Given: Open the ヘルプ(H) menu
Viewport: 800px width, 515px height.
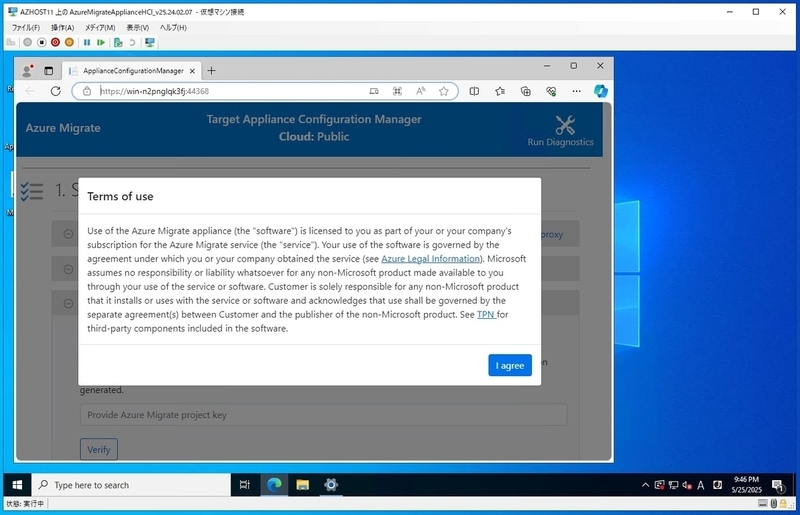Looking at the screenshot, I should pyautogui.click(x=173, y=28).
